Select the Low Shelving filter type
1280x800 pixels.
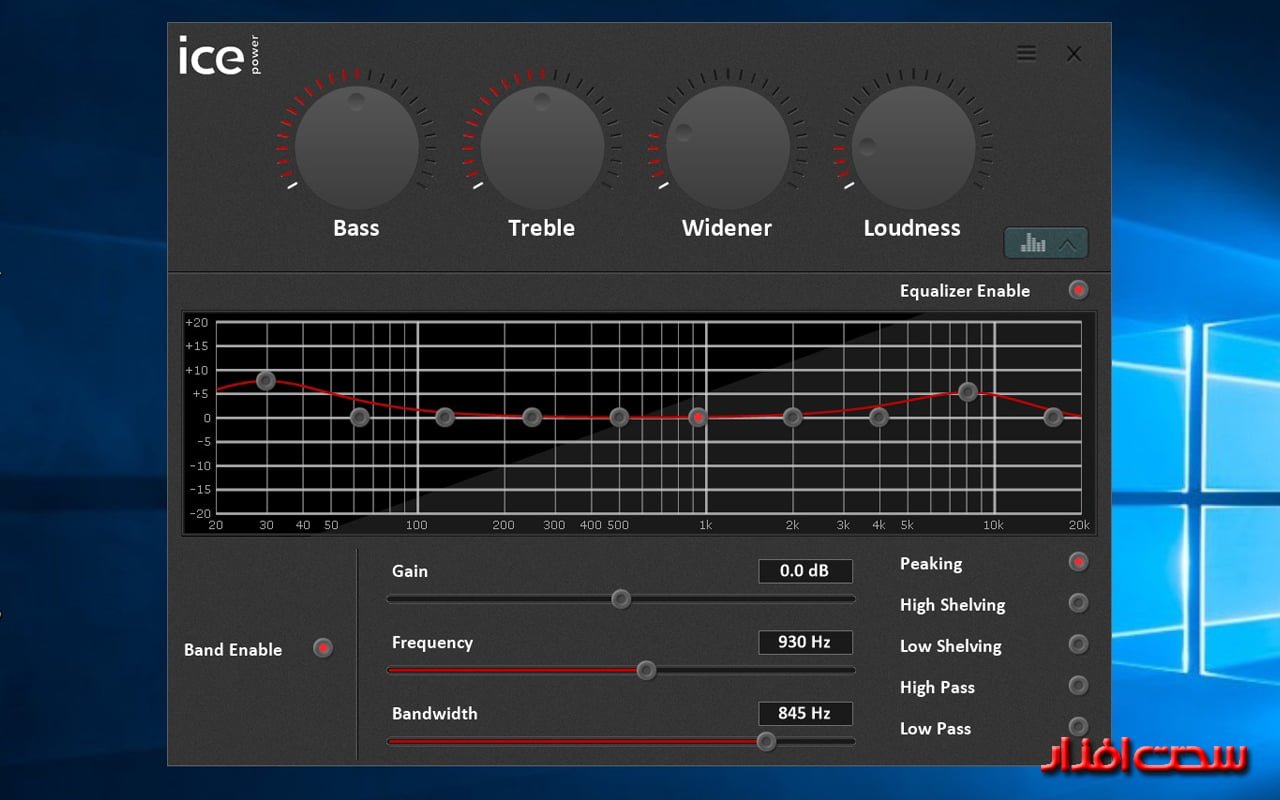pyautogui.click(x=1078, y=644)
